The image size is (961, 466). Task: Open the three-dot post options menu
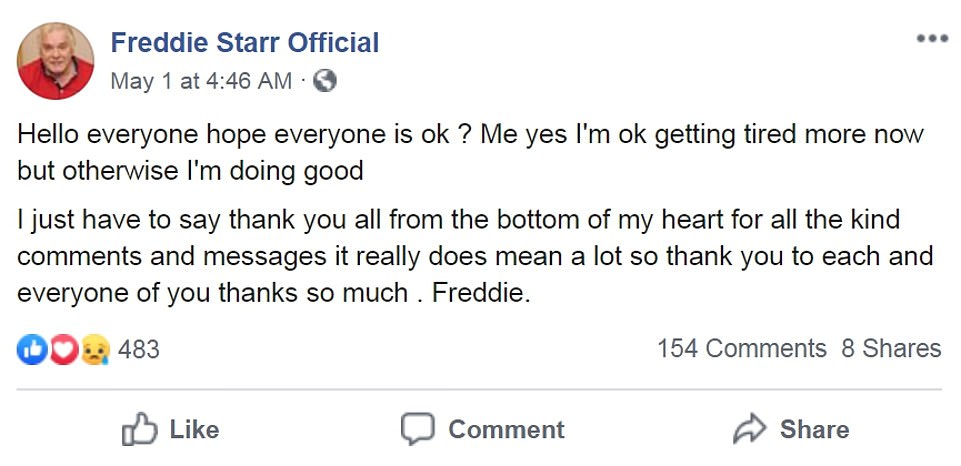[x=930, y=38]
